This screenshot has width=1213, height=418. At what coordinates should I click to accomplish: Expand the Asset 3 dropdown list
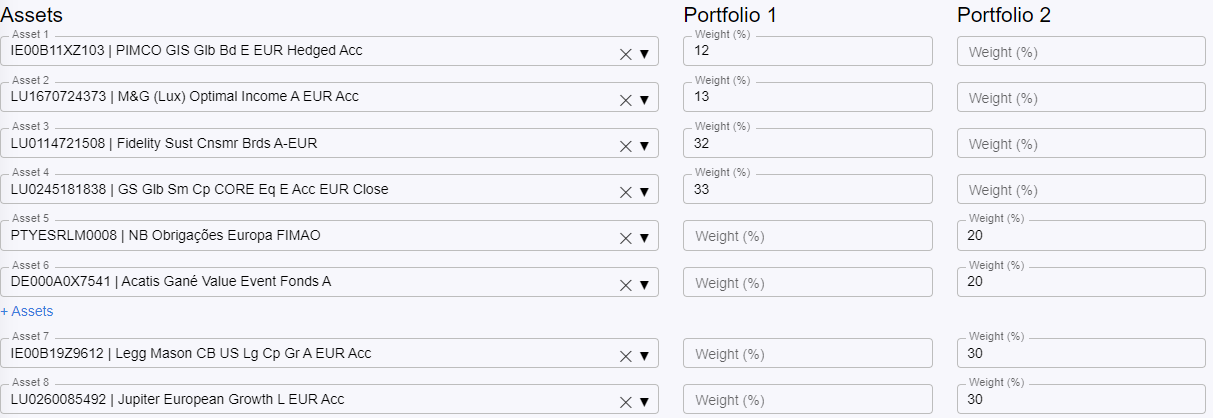644,146
